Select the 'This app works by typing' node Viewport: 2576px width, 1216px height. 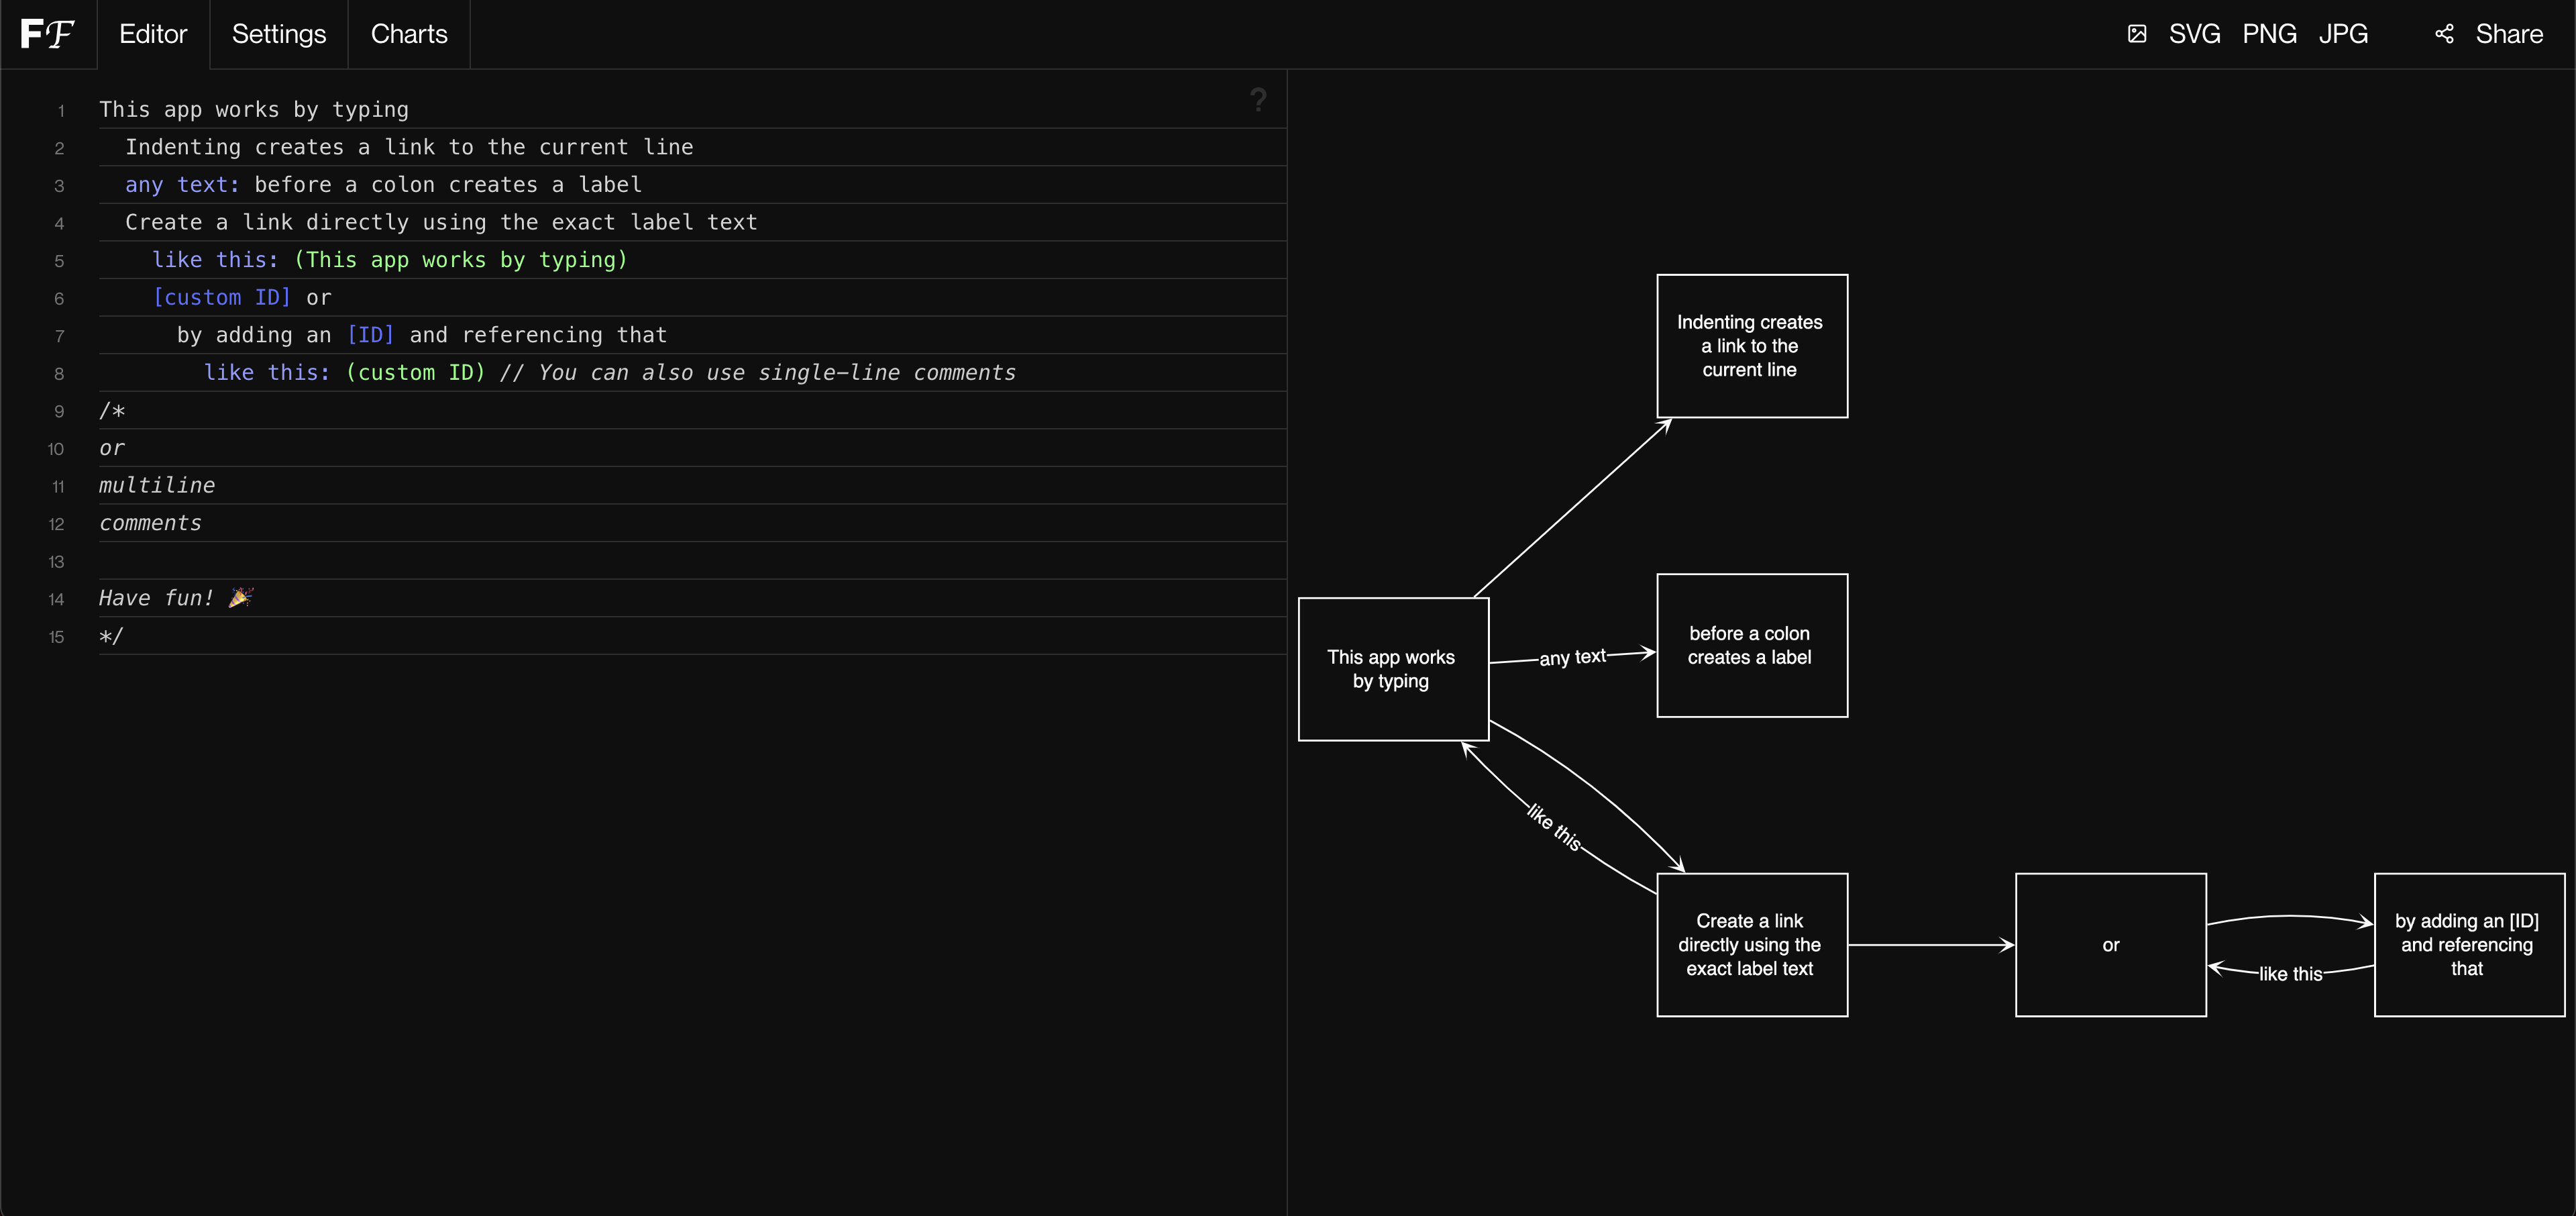(x=1392, y=669)
